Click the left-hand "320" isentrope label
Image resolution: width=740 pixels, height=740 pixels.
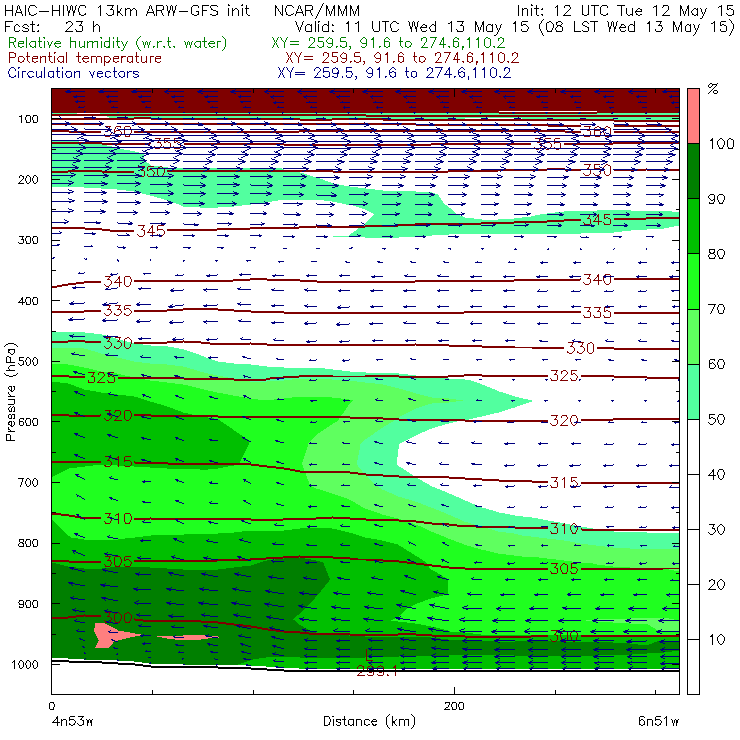coord(118,415)
